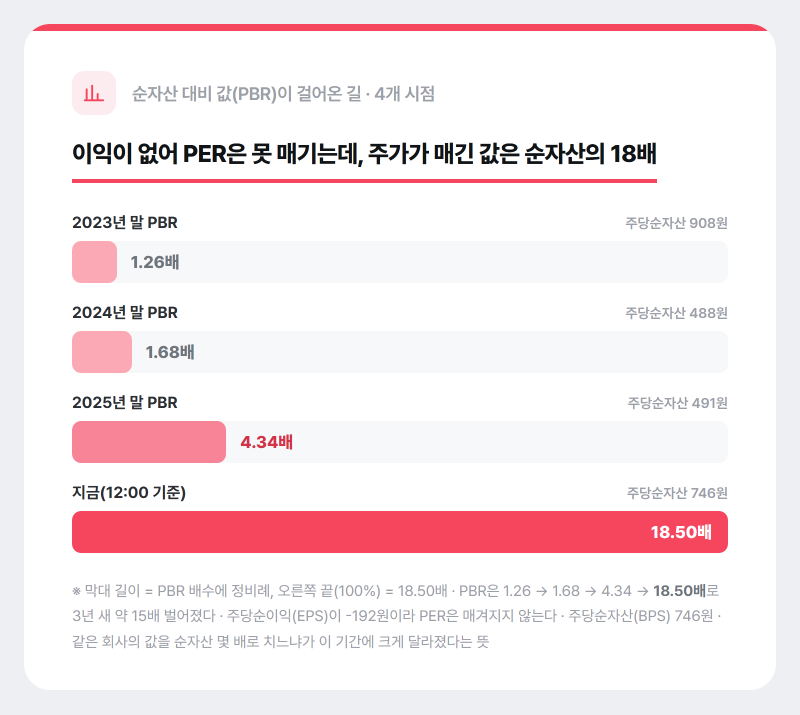Click the 2024년 말 PBR label
800x715 pixels.
pyautogui.click(x=125, y=312)
